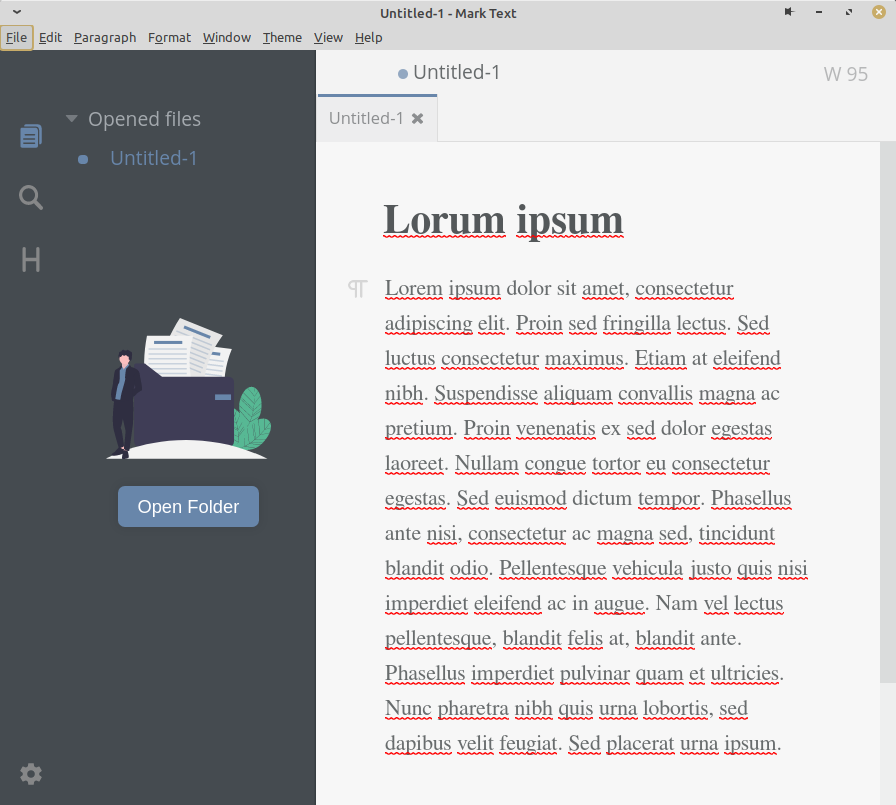The image size is (896, 805).
Task: Show the table of contents via H icon
Action: [x=30, y=259]
